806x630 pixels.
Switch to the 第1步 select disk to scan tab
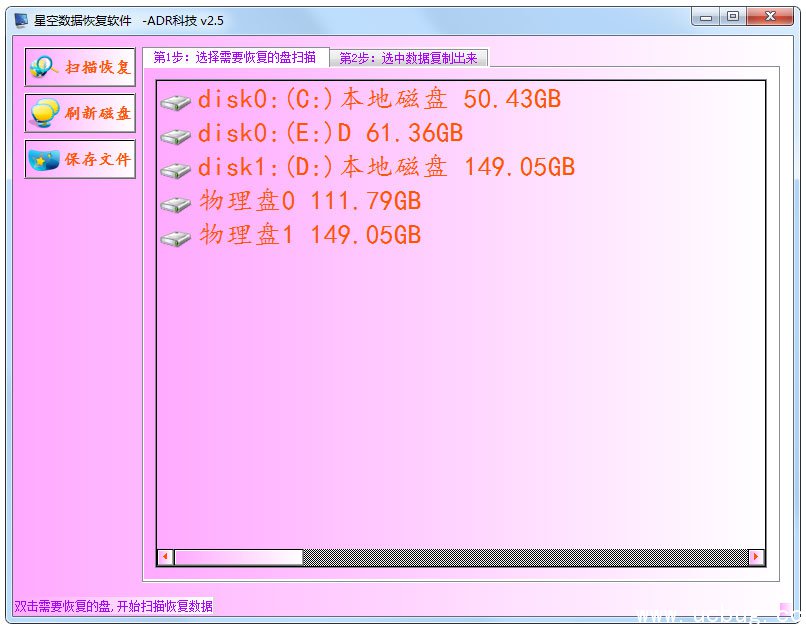point(235,58)
